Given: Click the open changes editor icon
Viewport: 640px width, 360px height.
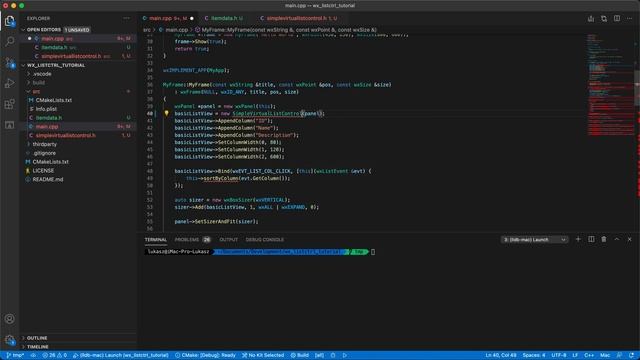Looking at the screenshot, I should pos(604,18).
